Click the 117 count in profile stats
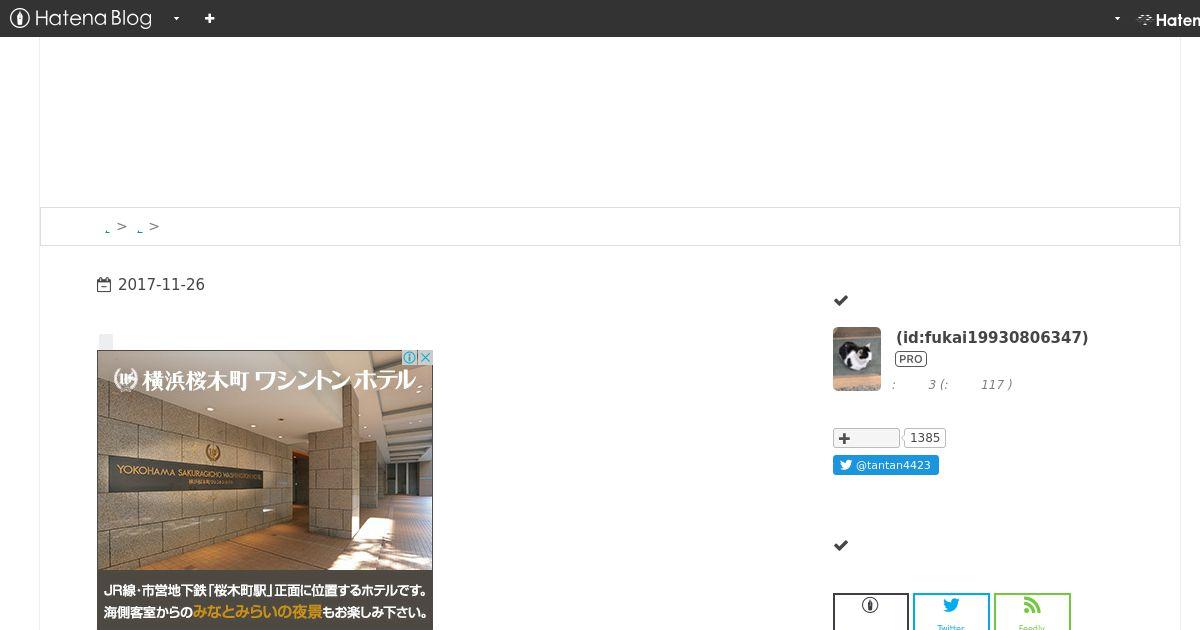The height and width of the screenshot is (630, 1200). click(992, 385)
